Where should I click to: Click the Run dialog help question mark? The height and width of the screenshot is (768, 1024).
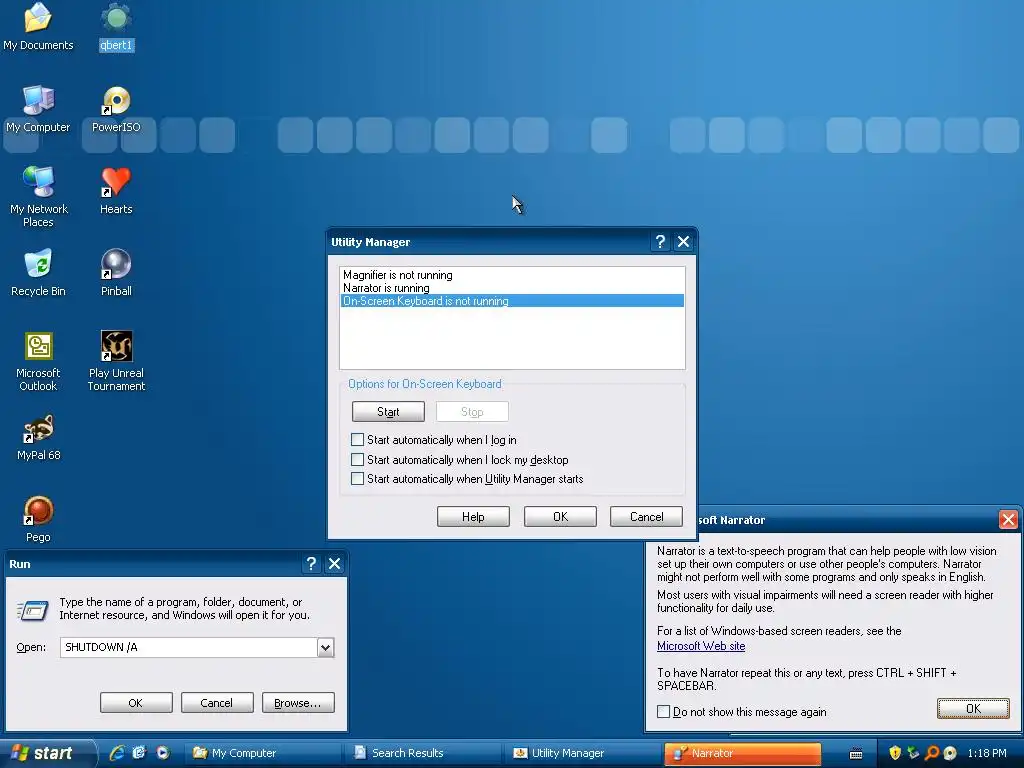pyautogui.click(x=312, y=564)
